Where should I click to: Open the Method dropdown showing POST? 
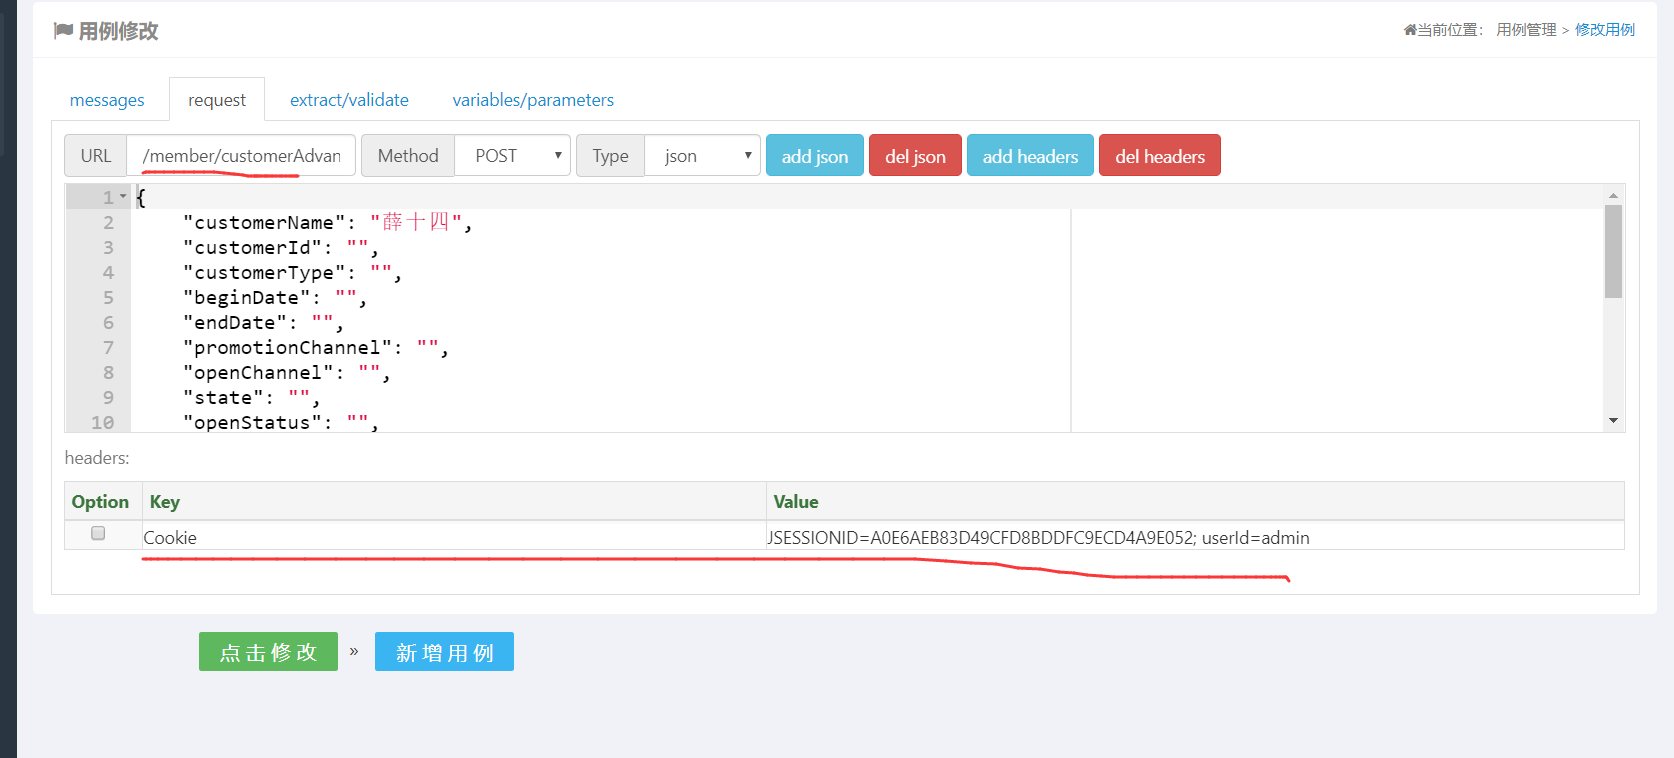click(512, 155)
